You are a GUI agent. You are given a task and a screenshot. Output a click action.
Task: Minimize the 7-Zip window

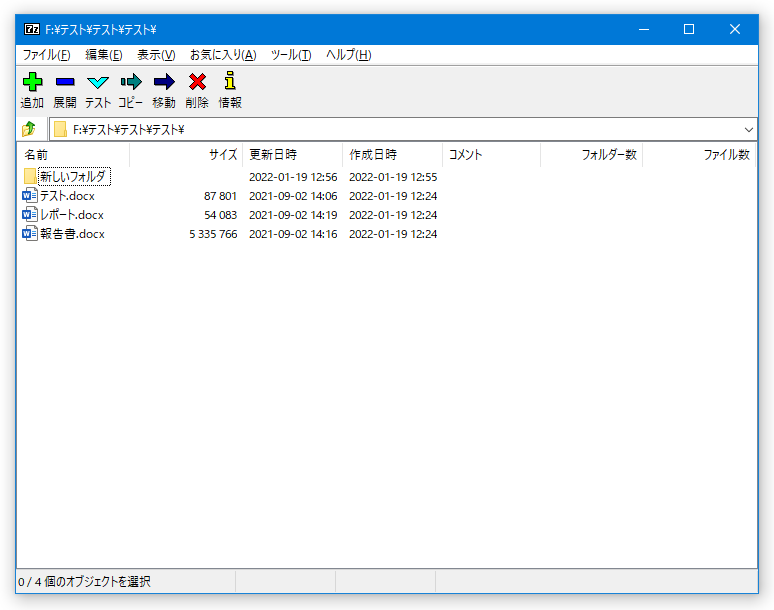pyautogui.click(x=644, y=30)
